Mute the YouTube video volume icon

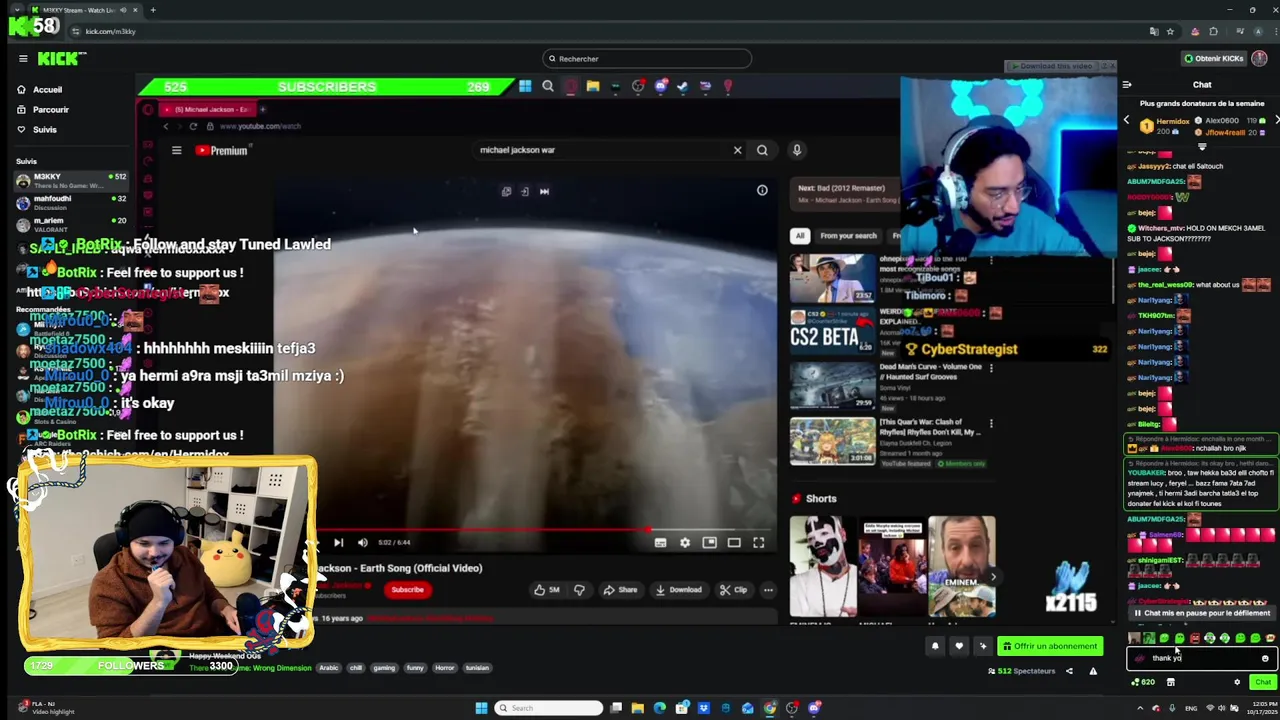(362, 542)
